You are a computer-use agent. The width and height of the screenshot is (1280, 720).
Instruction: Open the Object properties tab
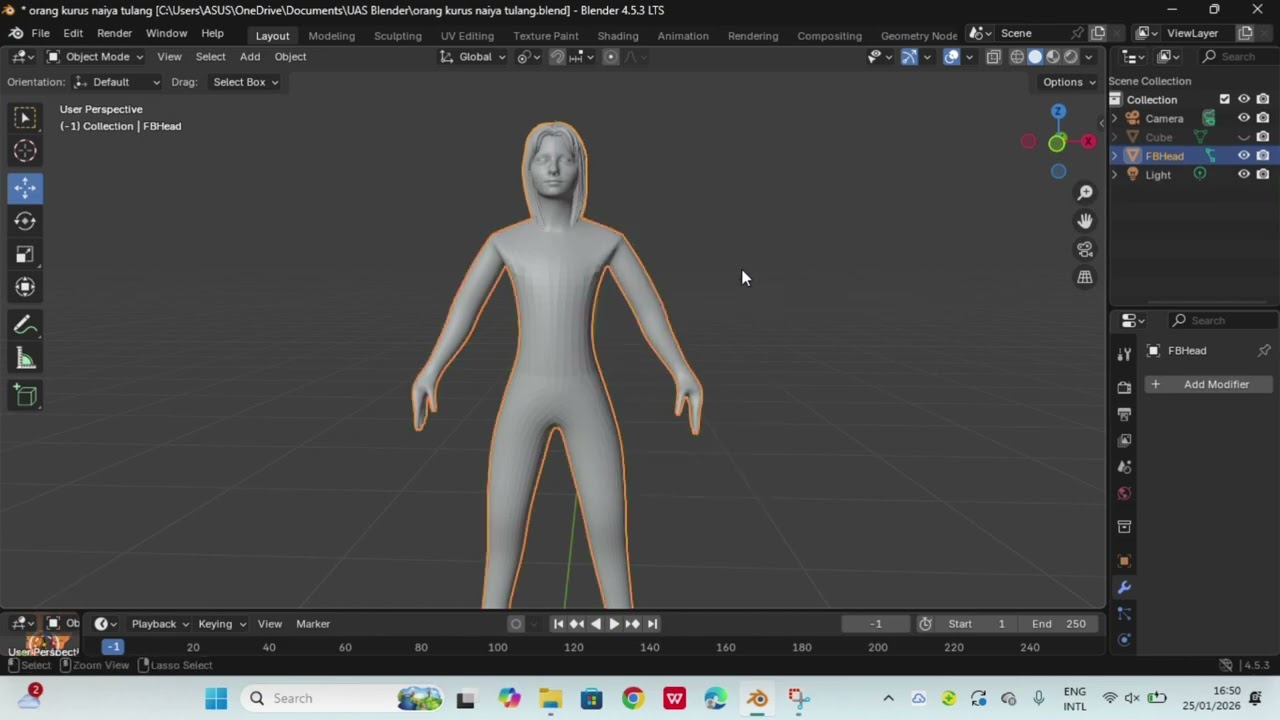coord(1124,560)
